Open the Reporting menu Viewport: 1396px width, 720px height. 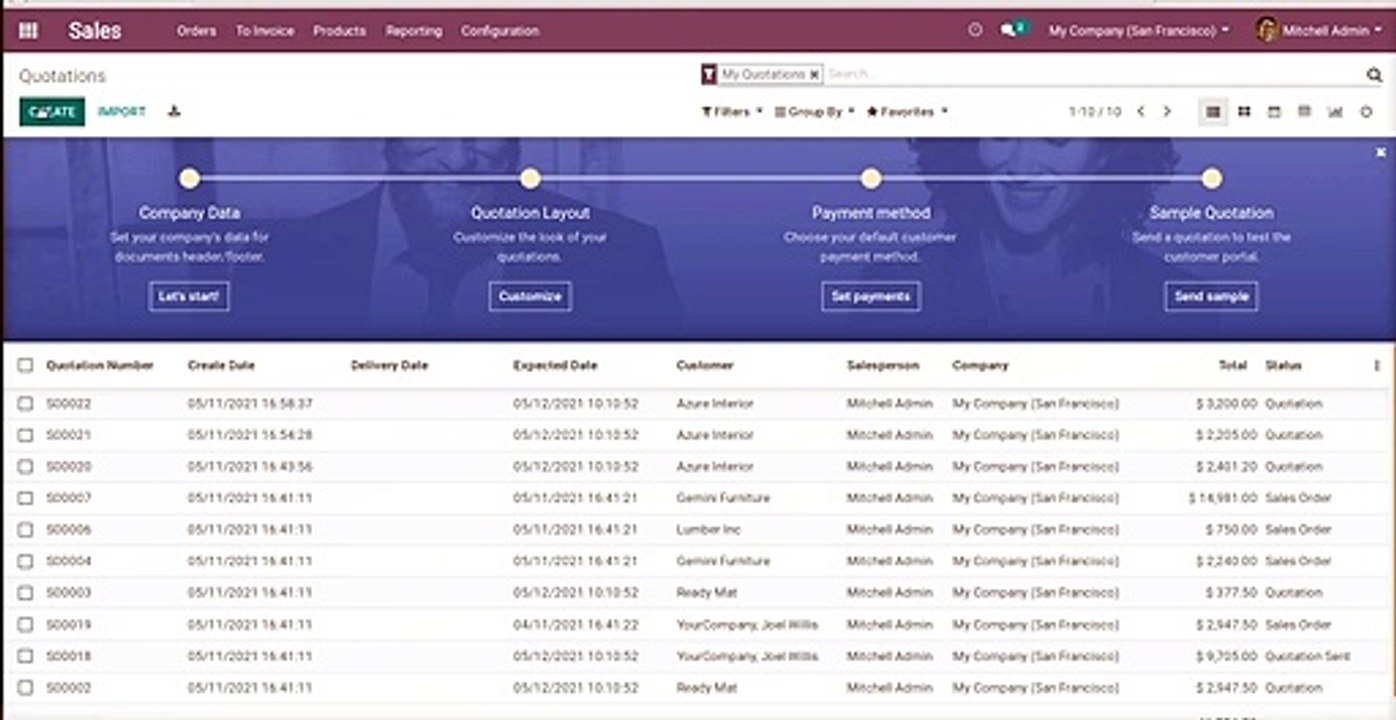point(414,31)
